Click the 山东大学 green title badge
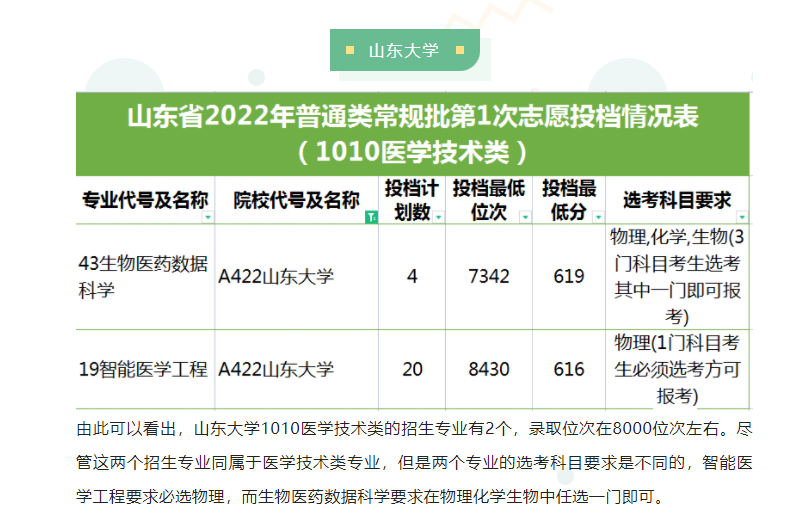 click(405, 50)
